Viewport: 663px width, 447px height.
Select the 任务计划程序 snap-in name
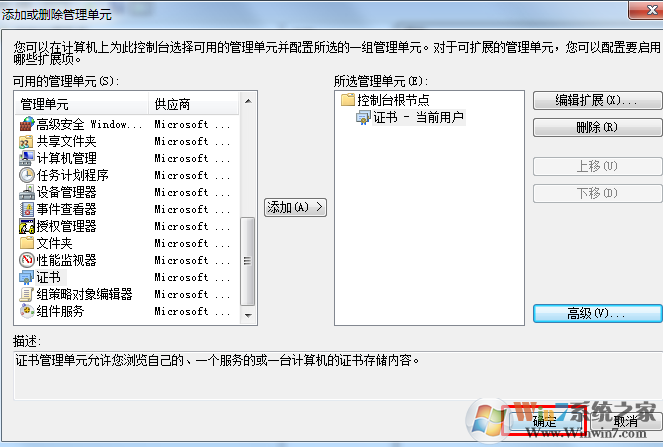72,175
